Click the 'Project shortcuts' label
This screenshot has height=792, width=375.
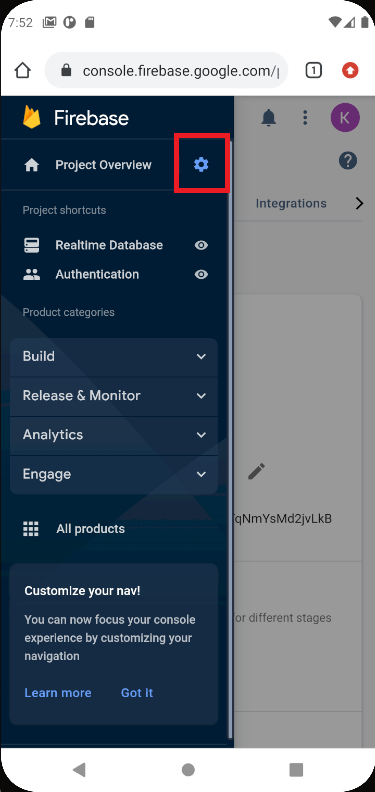(64, 210)
